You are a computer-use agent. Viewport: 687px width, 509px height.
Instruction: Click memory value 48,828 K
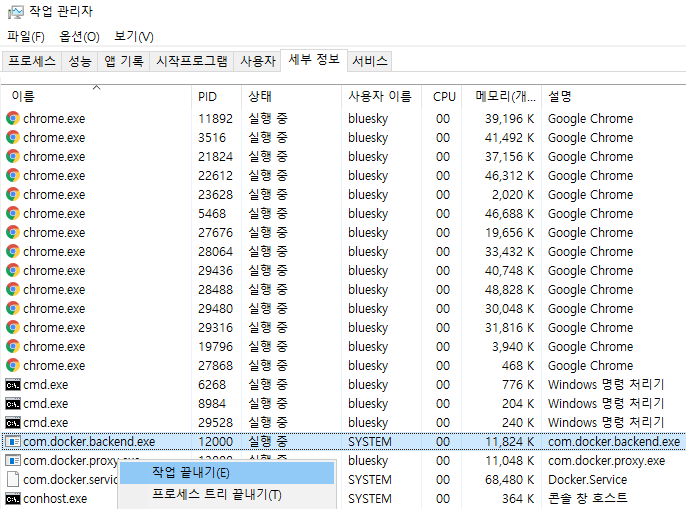point(510,290)
